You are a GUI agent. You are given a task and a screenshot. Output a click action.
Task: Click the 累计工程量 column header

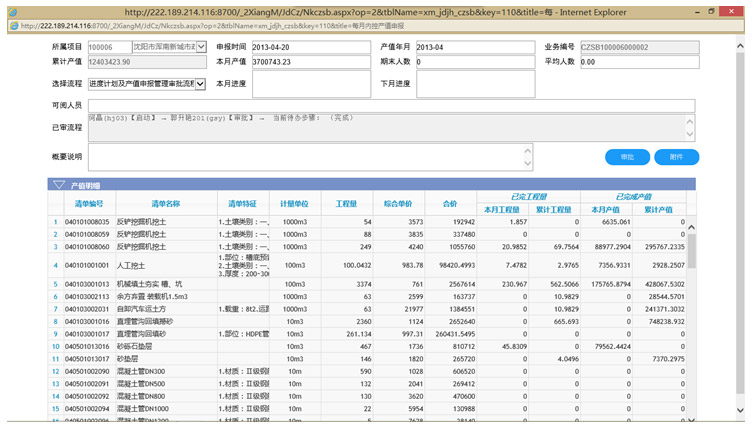click(x=554, y=210)
